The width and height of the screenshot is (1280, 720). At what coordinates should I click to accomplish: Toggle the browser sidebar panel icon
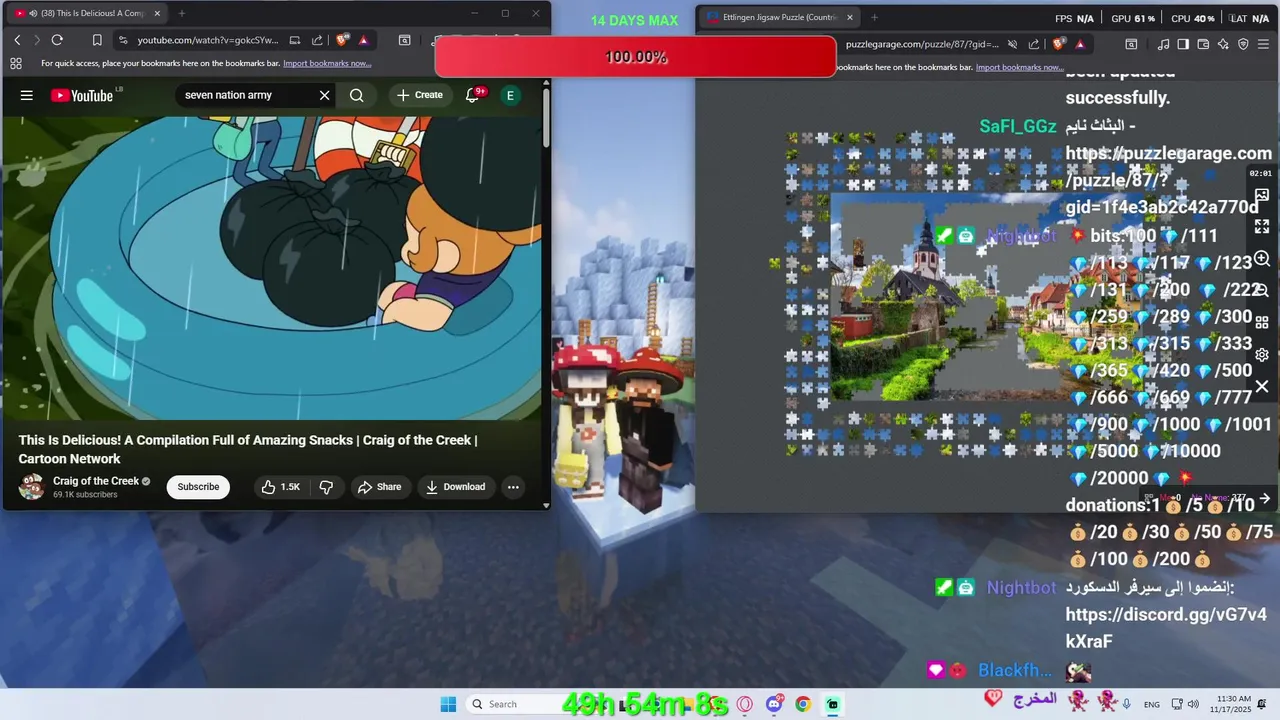1183,44
